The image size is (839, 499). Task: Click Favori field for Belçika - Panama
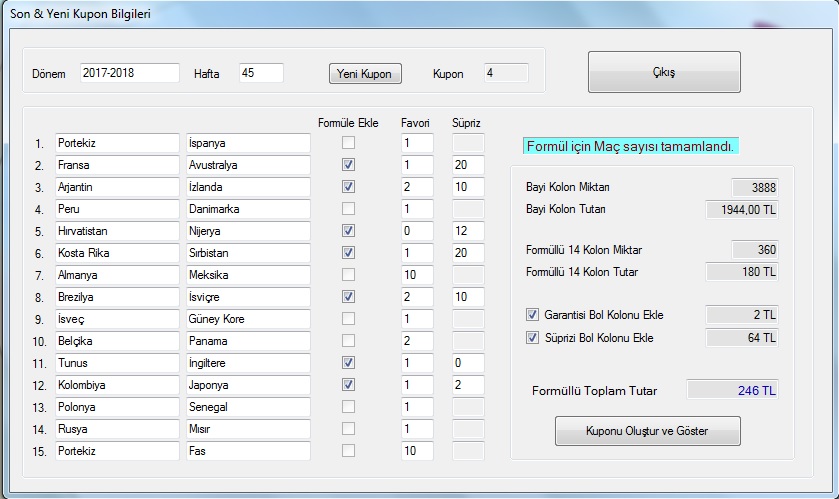coord(417,341)
